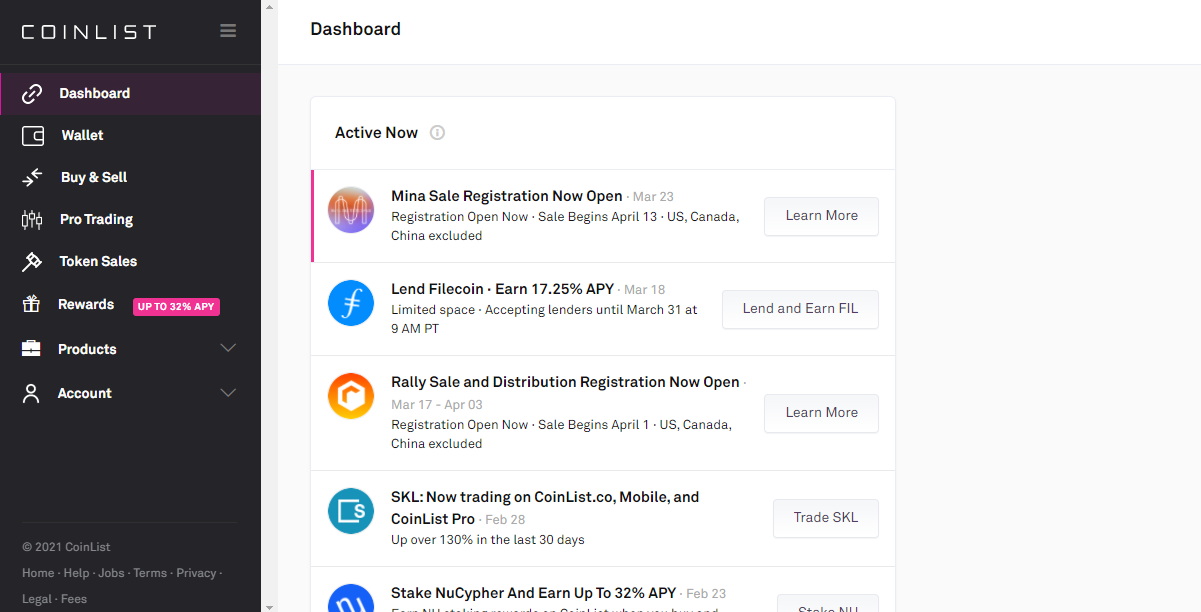Open Pro Trading from sidebar
The width and height of the screenshot is (1201, 612).
96,219
